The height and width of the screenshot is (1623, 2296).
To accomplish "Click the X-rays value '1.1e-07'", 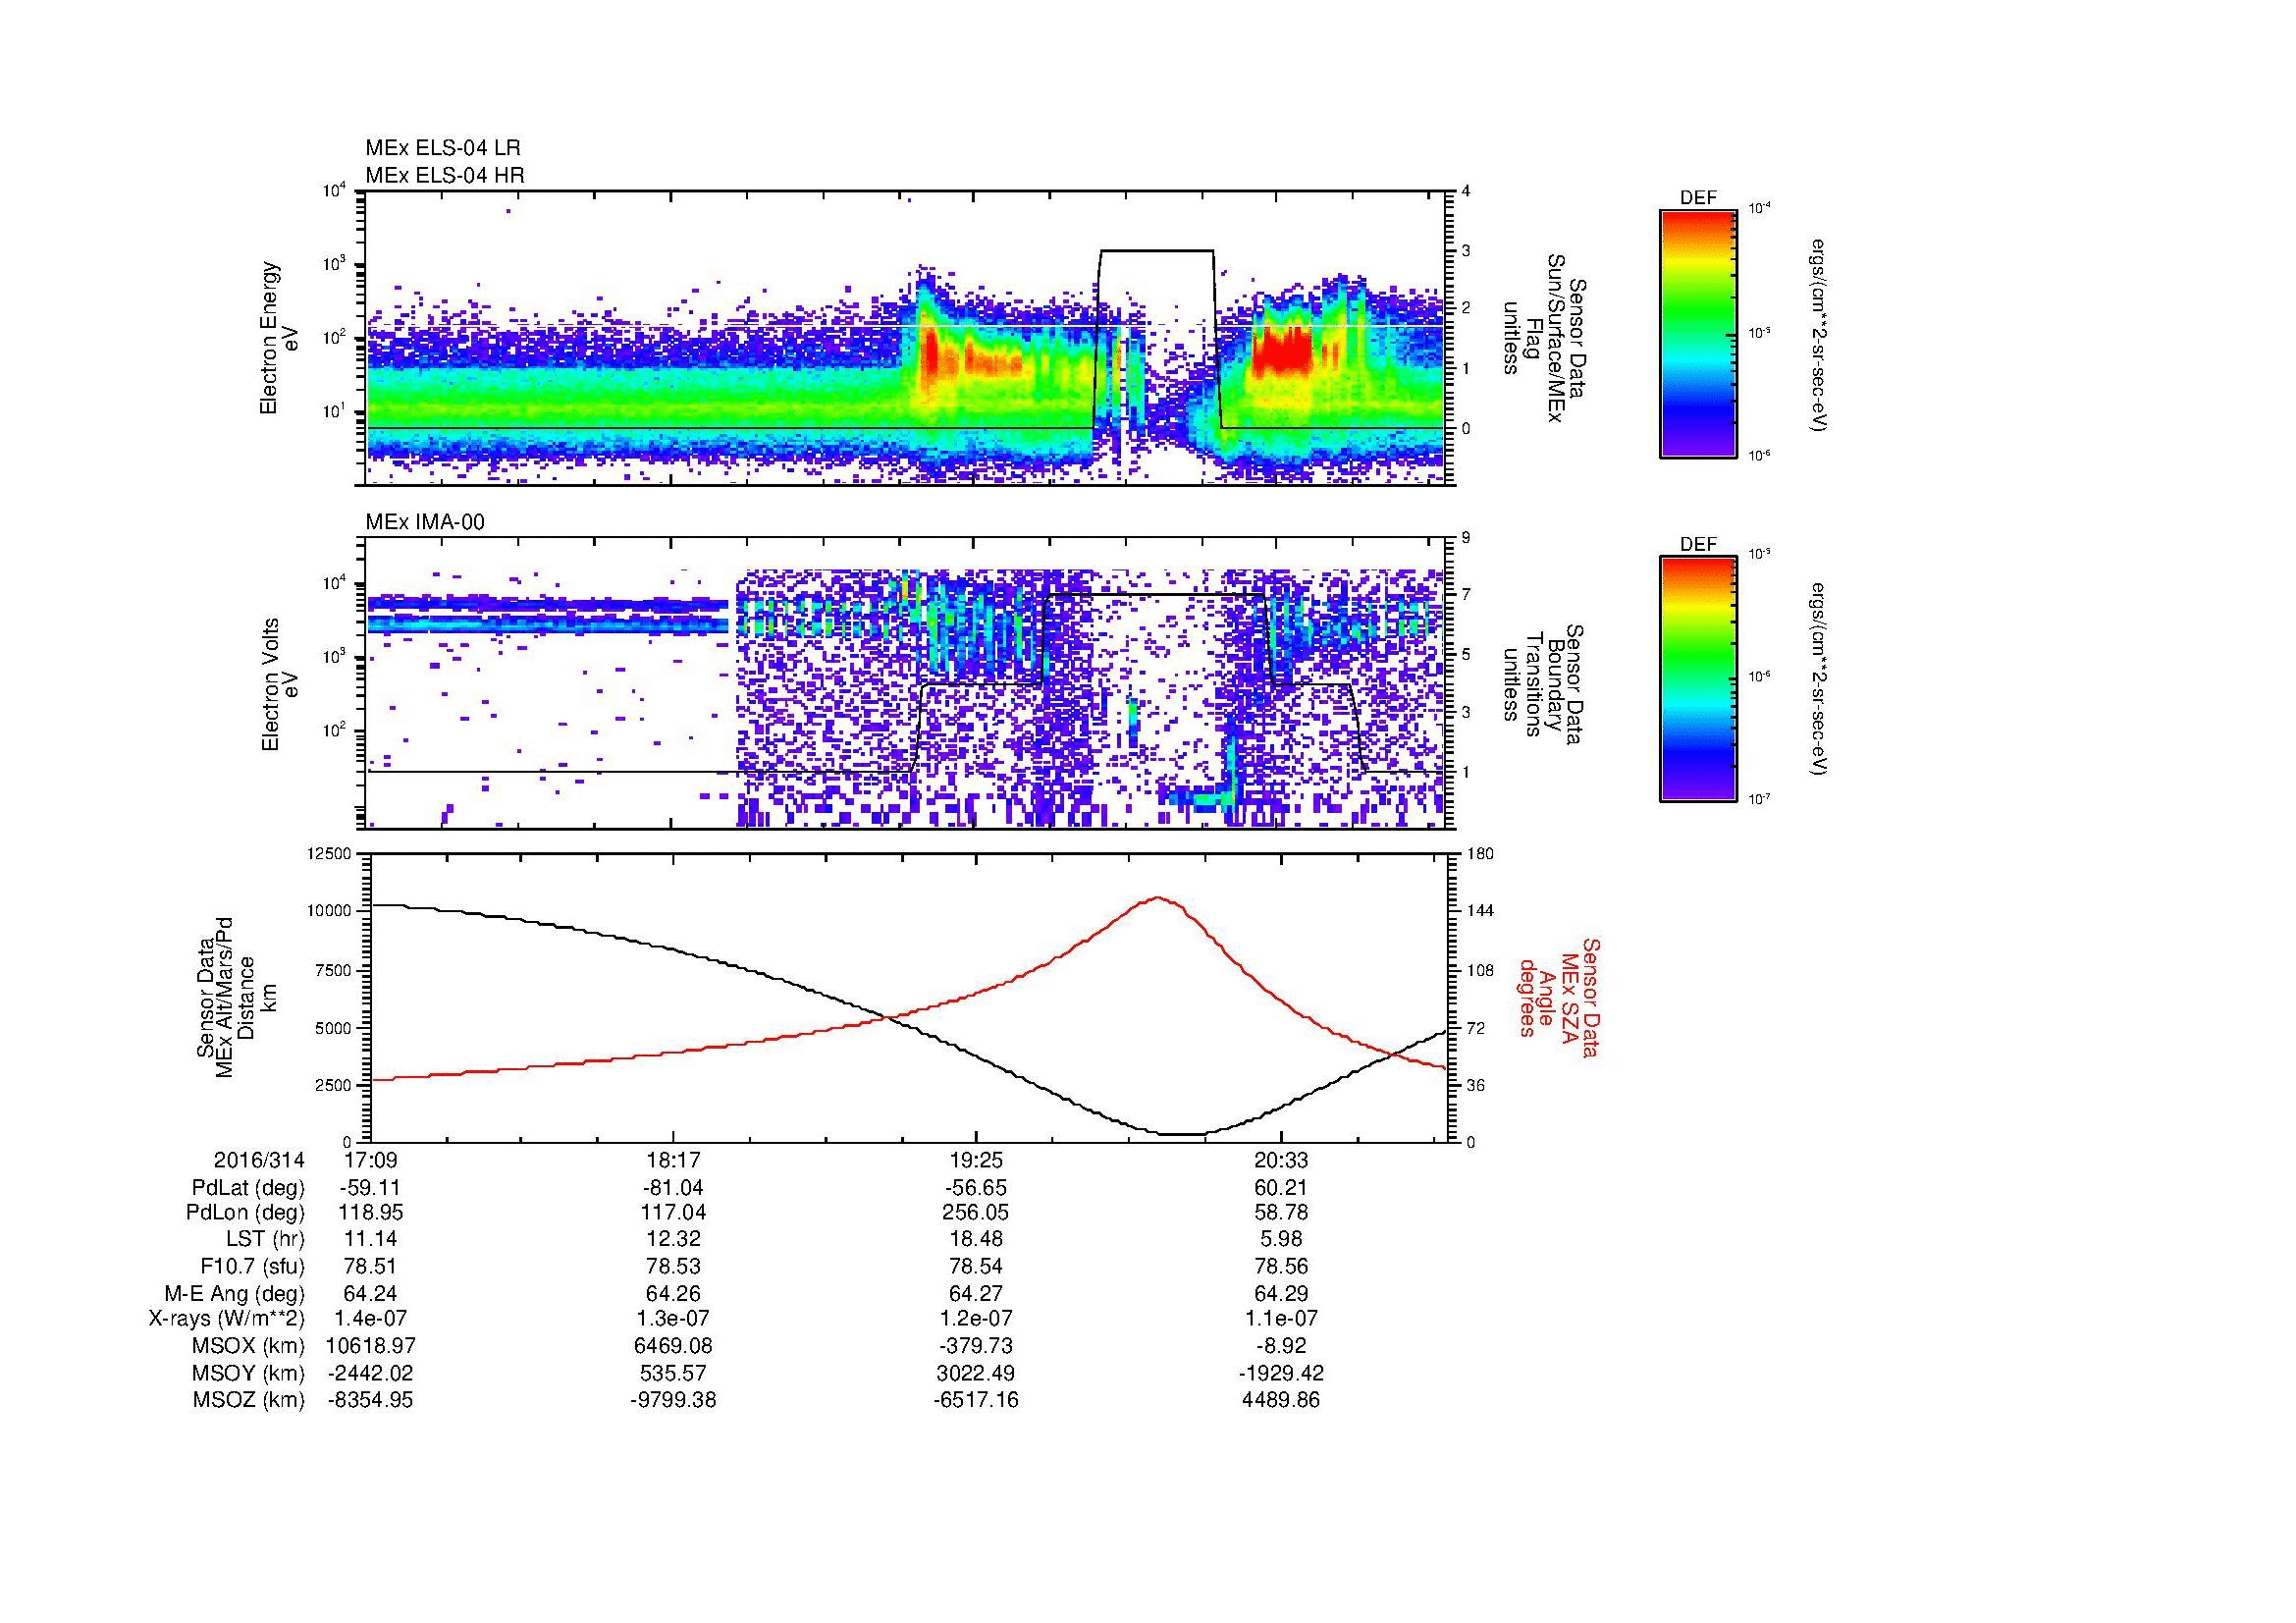I will [x=1280, y=1319].
